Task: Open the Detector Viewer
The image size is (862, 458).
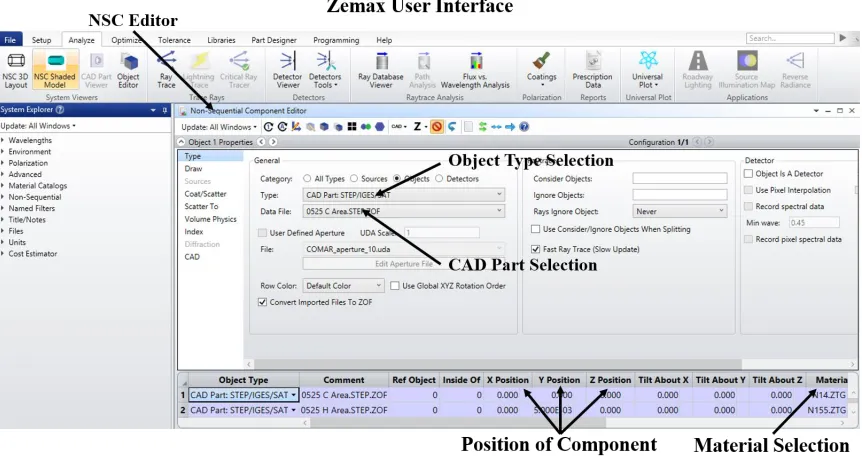Action: (288, 70)
